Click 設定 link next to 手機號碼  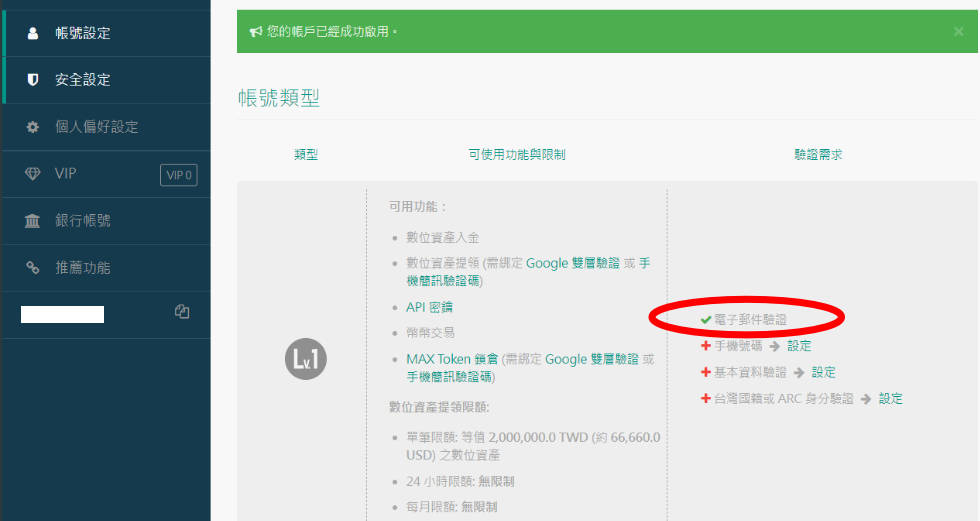point(799,345)
